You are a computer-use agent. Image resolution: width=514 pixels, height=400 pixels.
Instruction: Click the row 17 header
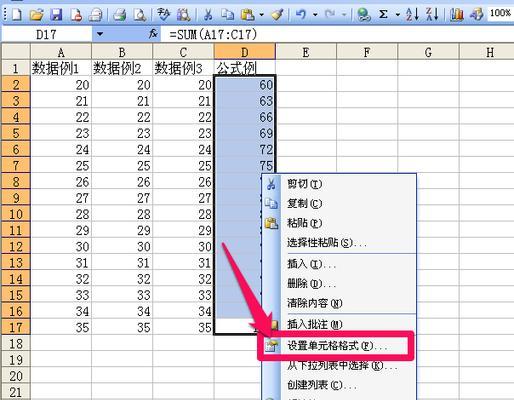coord(16,327)
